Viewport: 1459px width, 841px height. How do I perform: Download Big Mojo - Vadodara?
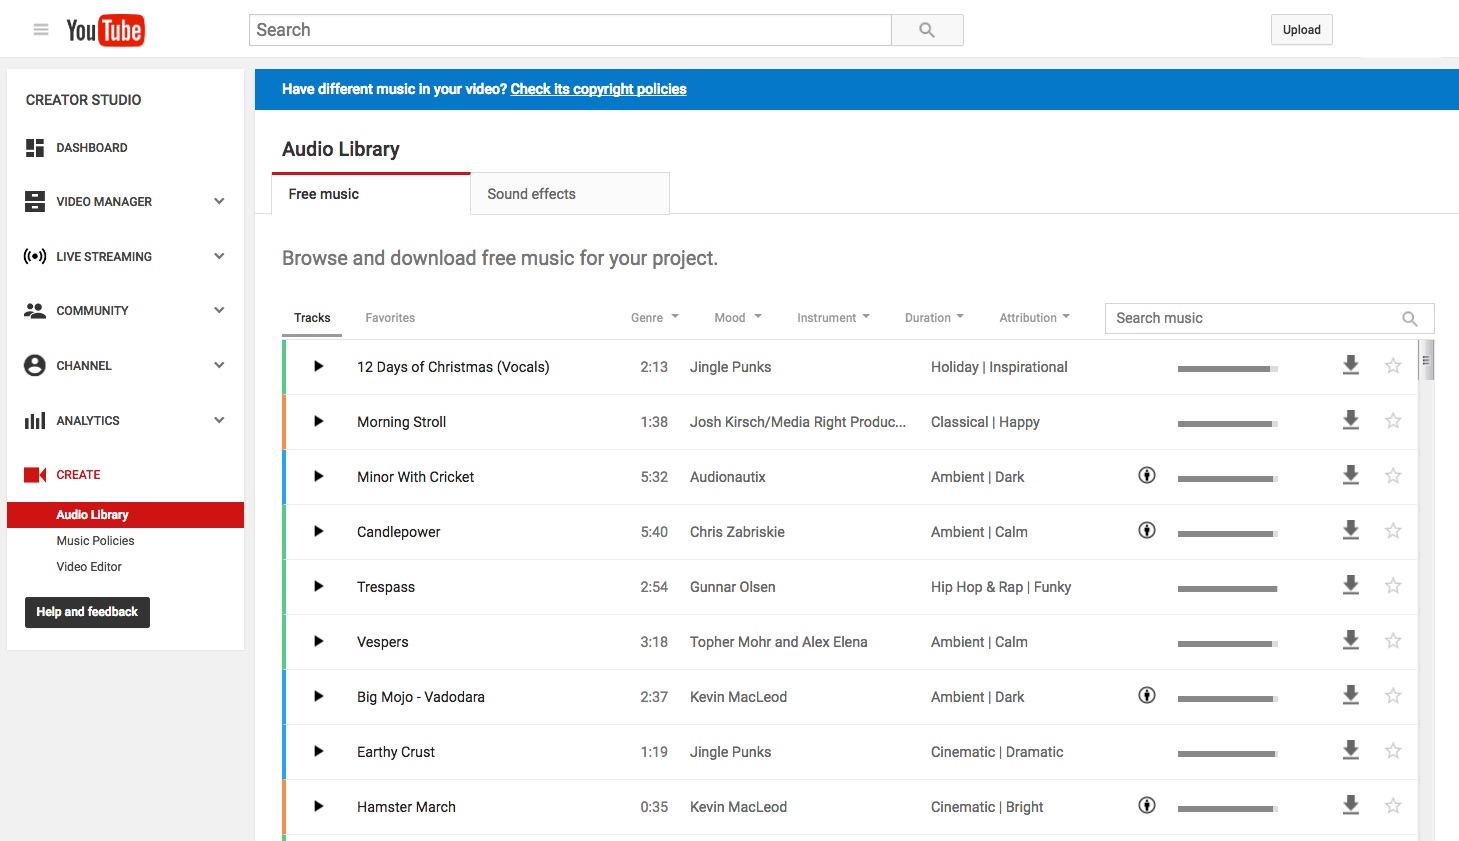tap(1351, 696)
